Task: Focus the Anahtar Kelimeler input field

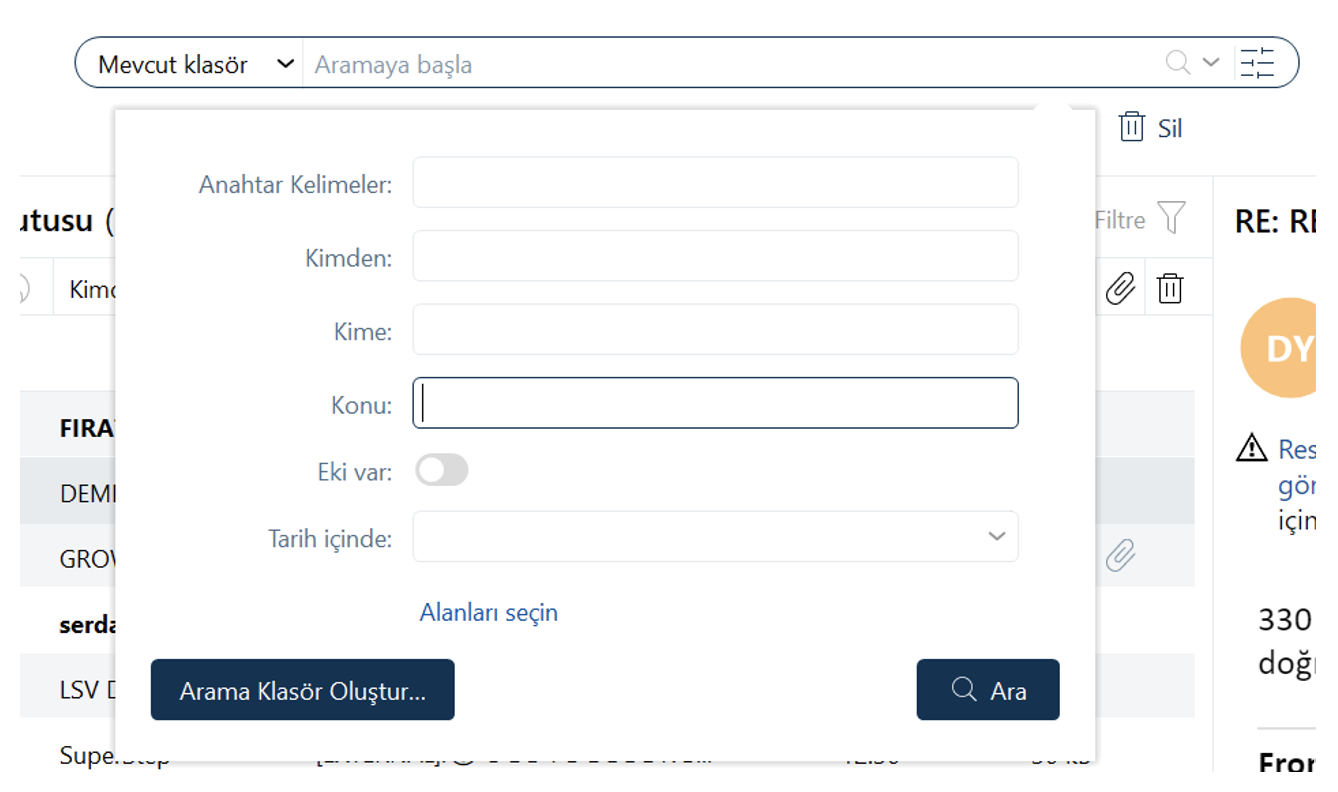Action: click(715, 182)
